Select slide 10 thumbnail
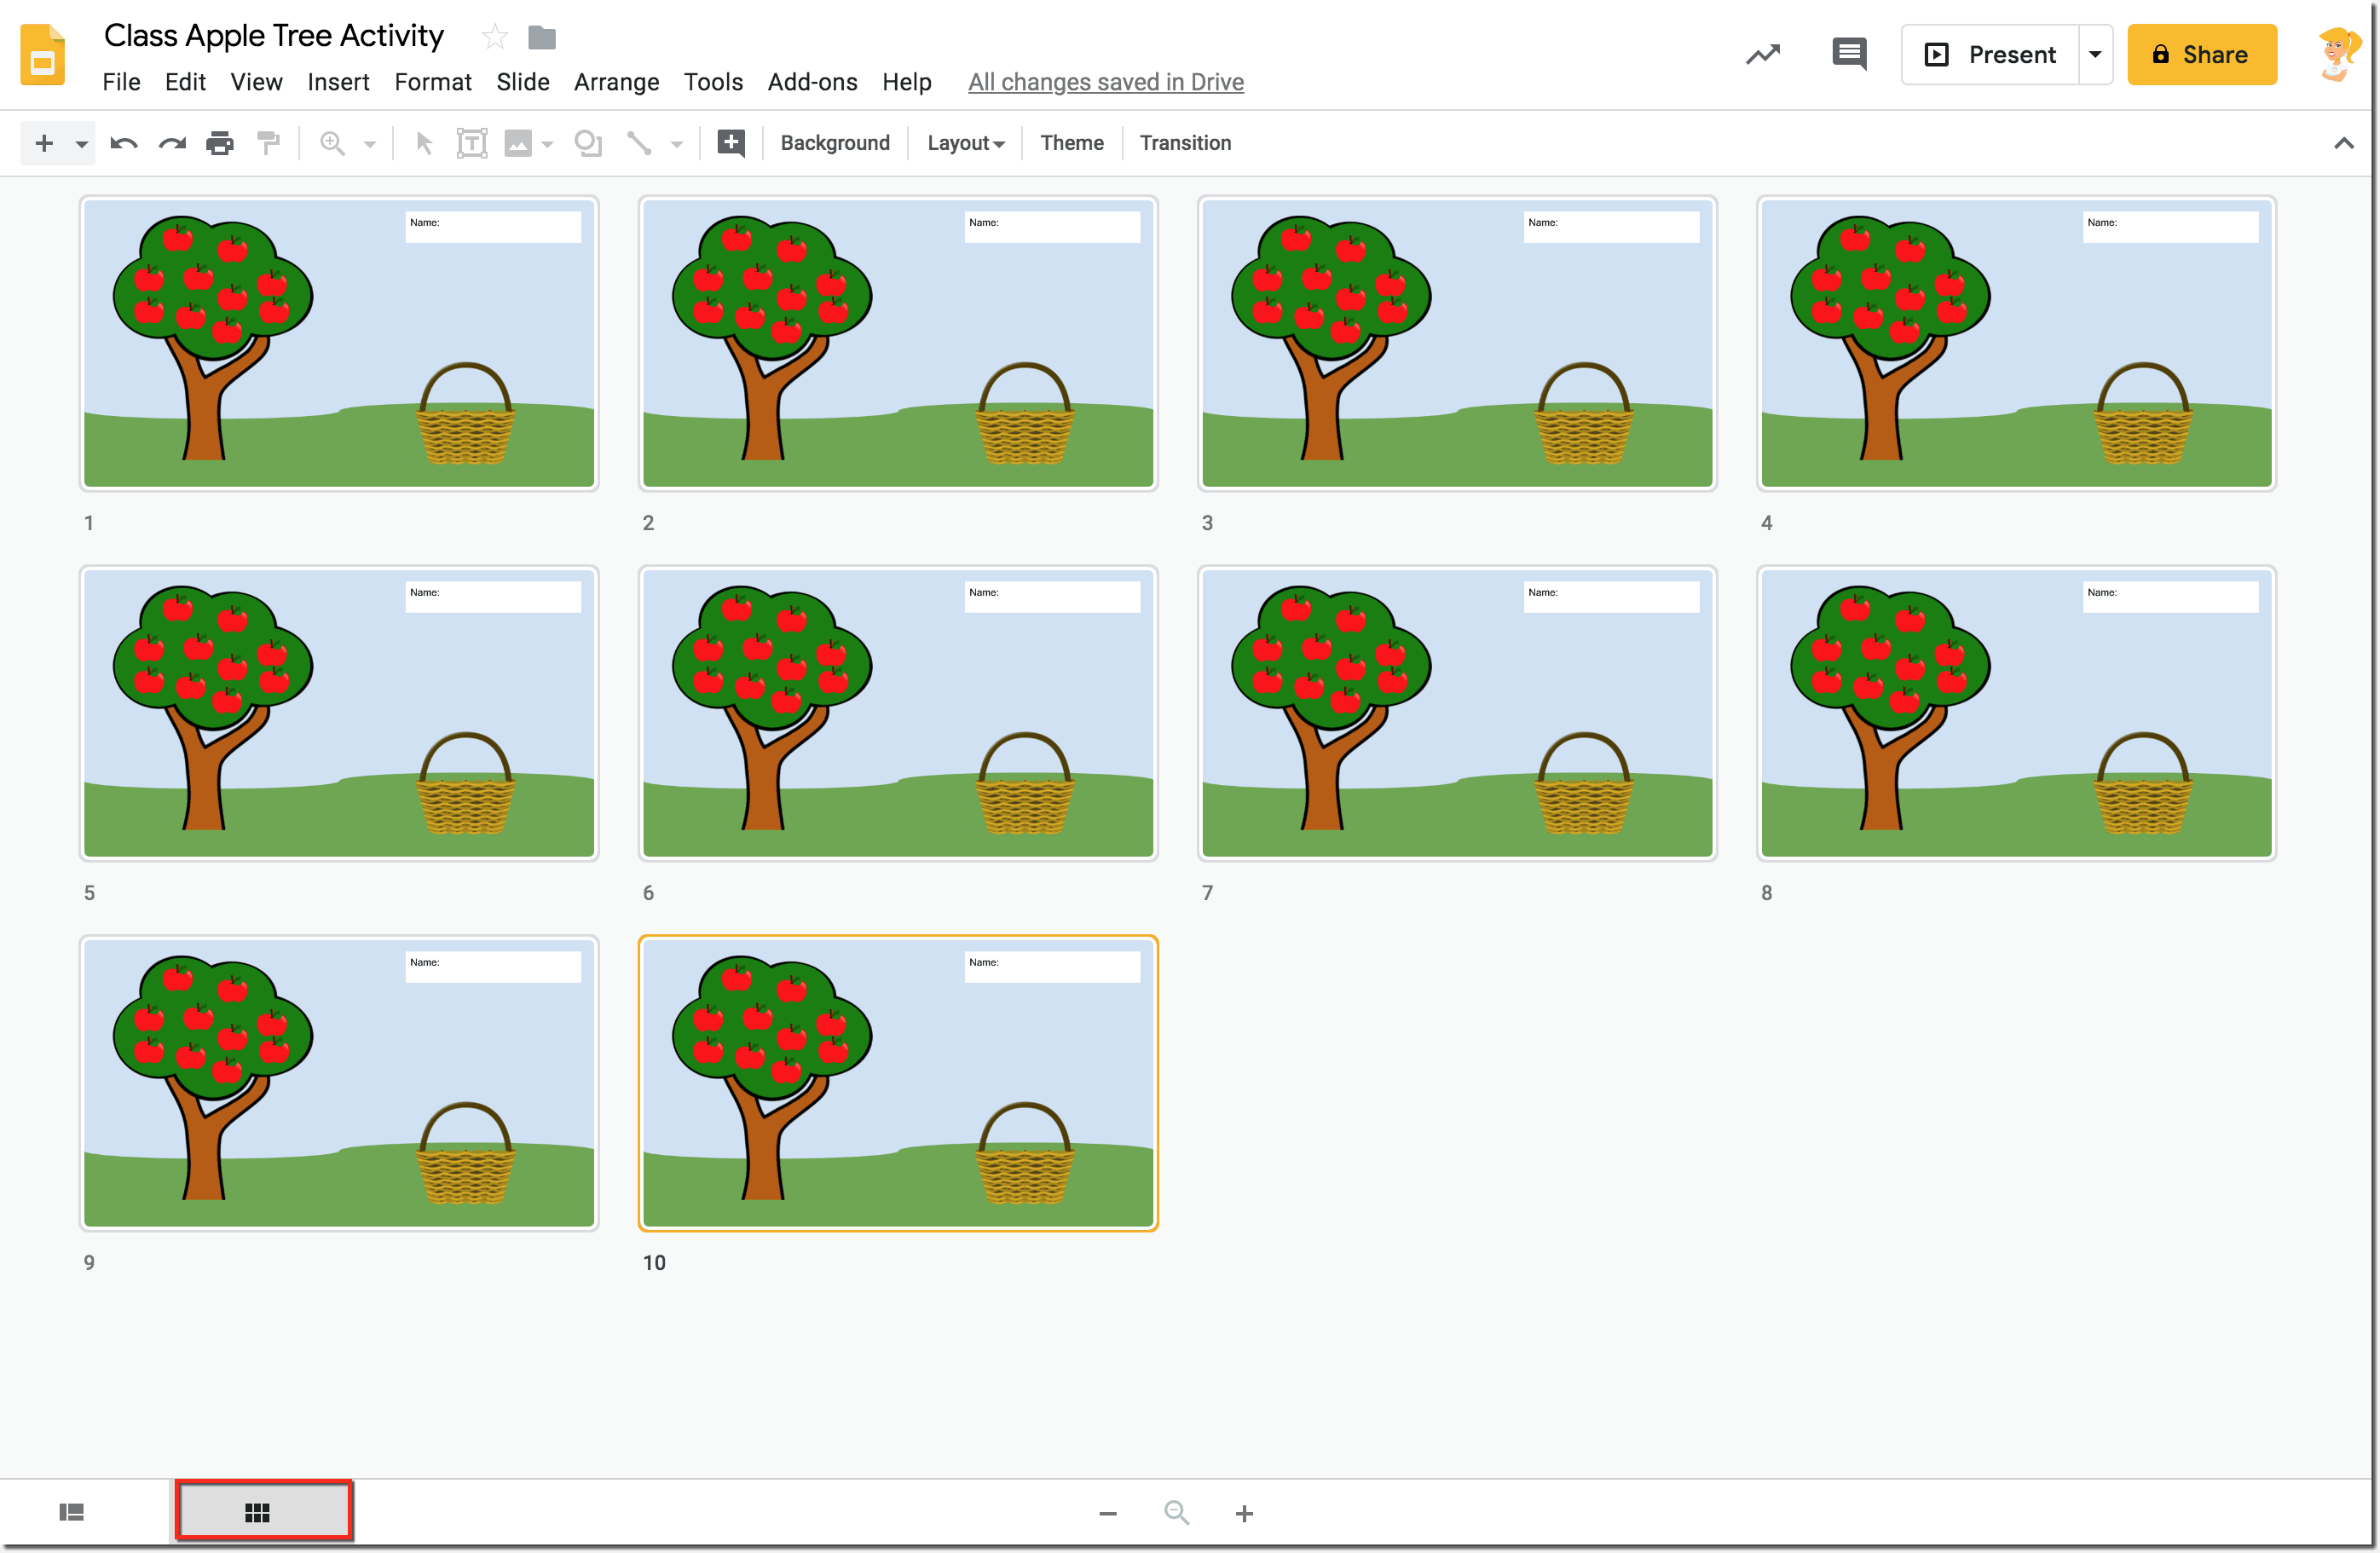The image size is (2380, 1553). click(x=898, y=1083)
